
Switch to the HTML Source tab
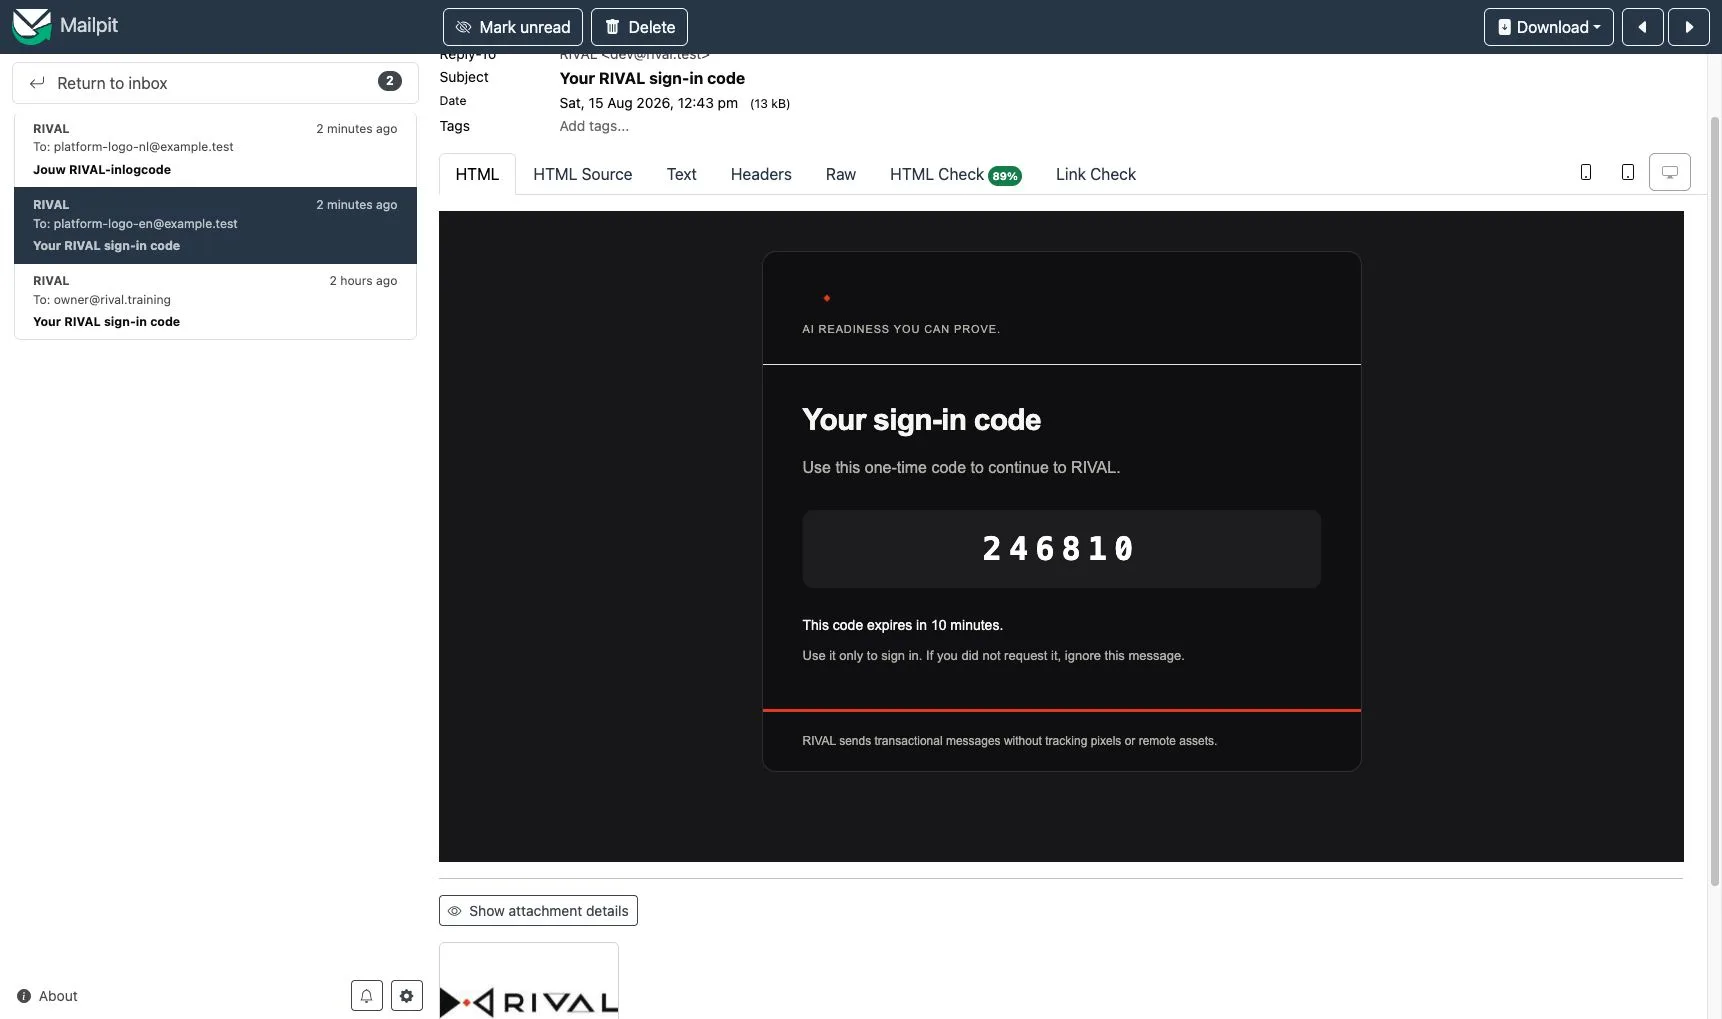[583, 174]
